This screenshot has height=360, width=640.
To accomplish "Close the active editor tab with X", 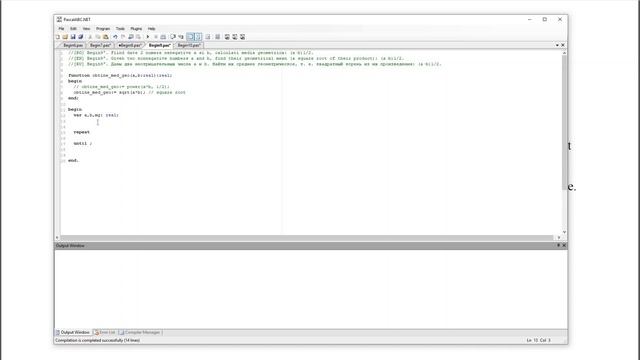I will (563, 45).
